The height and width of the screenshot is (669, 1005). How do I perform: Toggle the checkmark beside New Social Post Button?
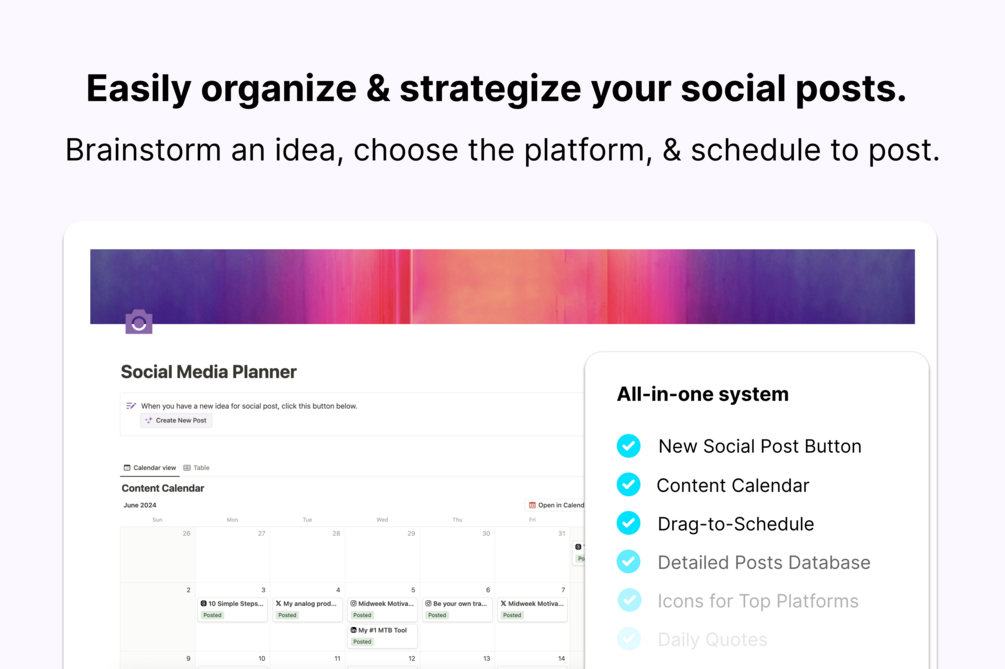tap(628, 446)
